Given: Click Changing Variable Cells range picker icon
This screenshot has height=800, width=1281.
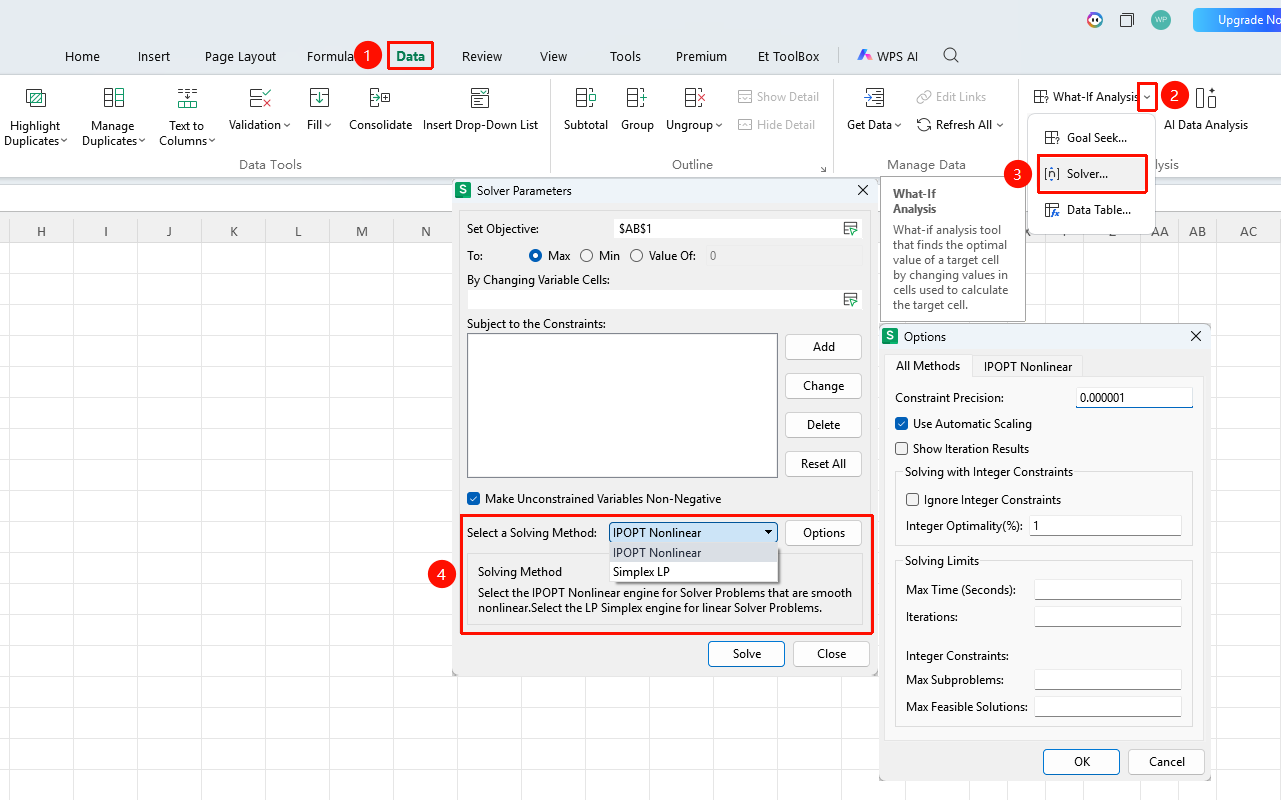Looking at the screenshot, I should tap(850, 299).
